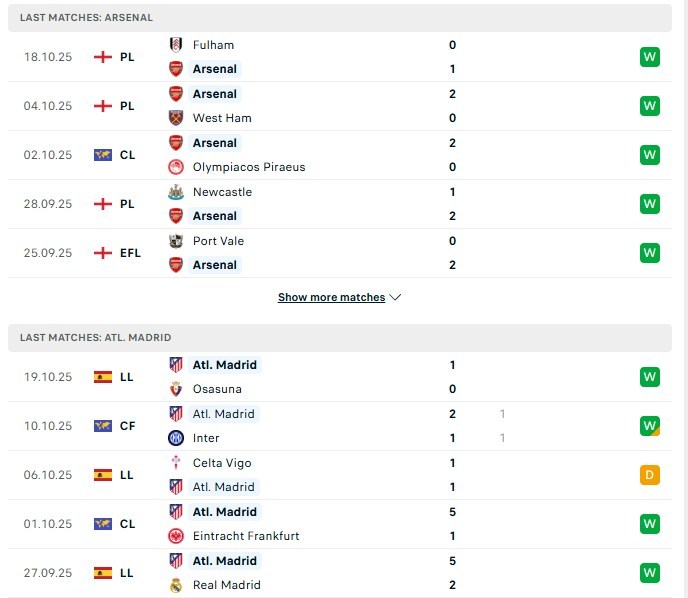Click Last Matches: Arsenal section header
Image resolution: width=688 pixels, height=598 pixels.
pyautogui.click(x=86, y=18)
